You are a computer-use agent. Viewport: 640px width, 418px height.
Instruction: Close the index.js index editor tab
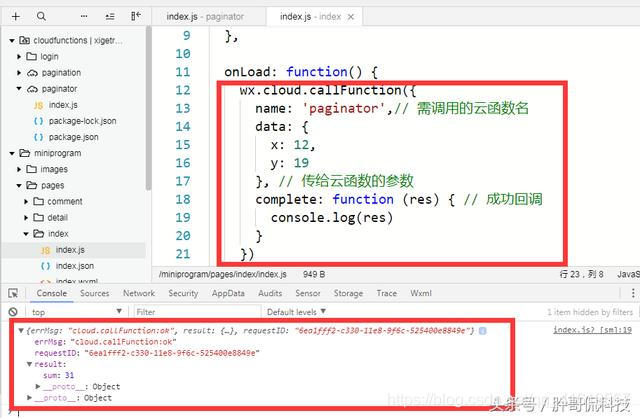click(351, 17)
